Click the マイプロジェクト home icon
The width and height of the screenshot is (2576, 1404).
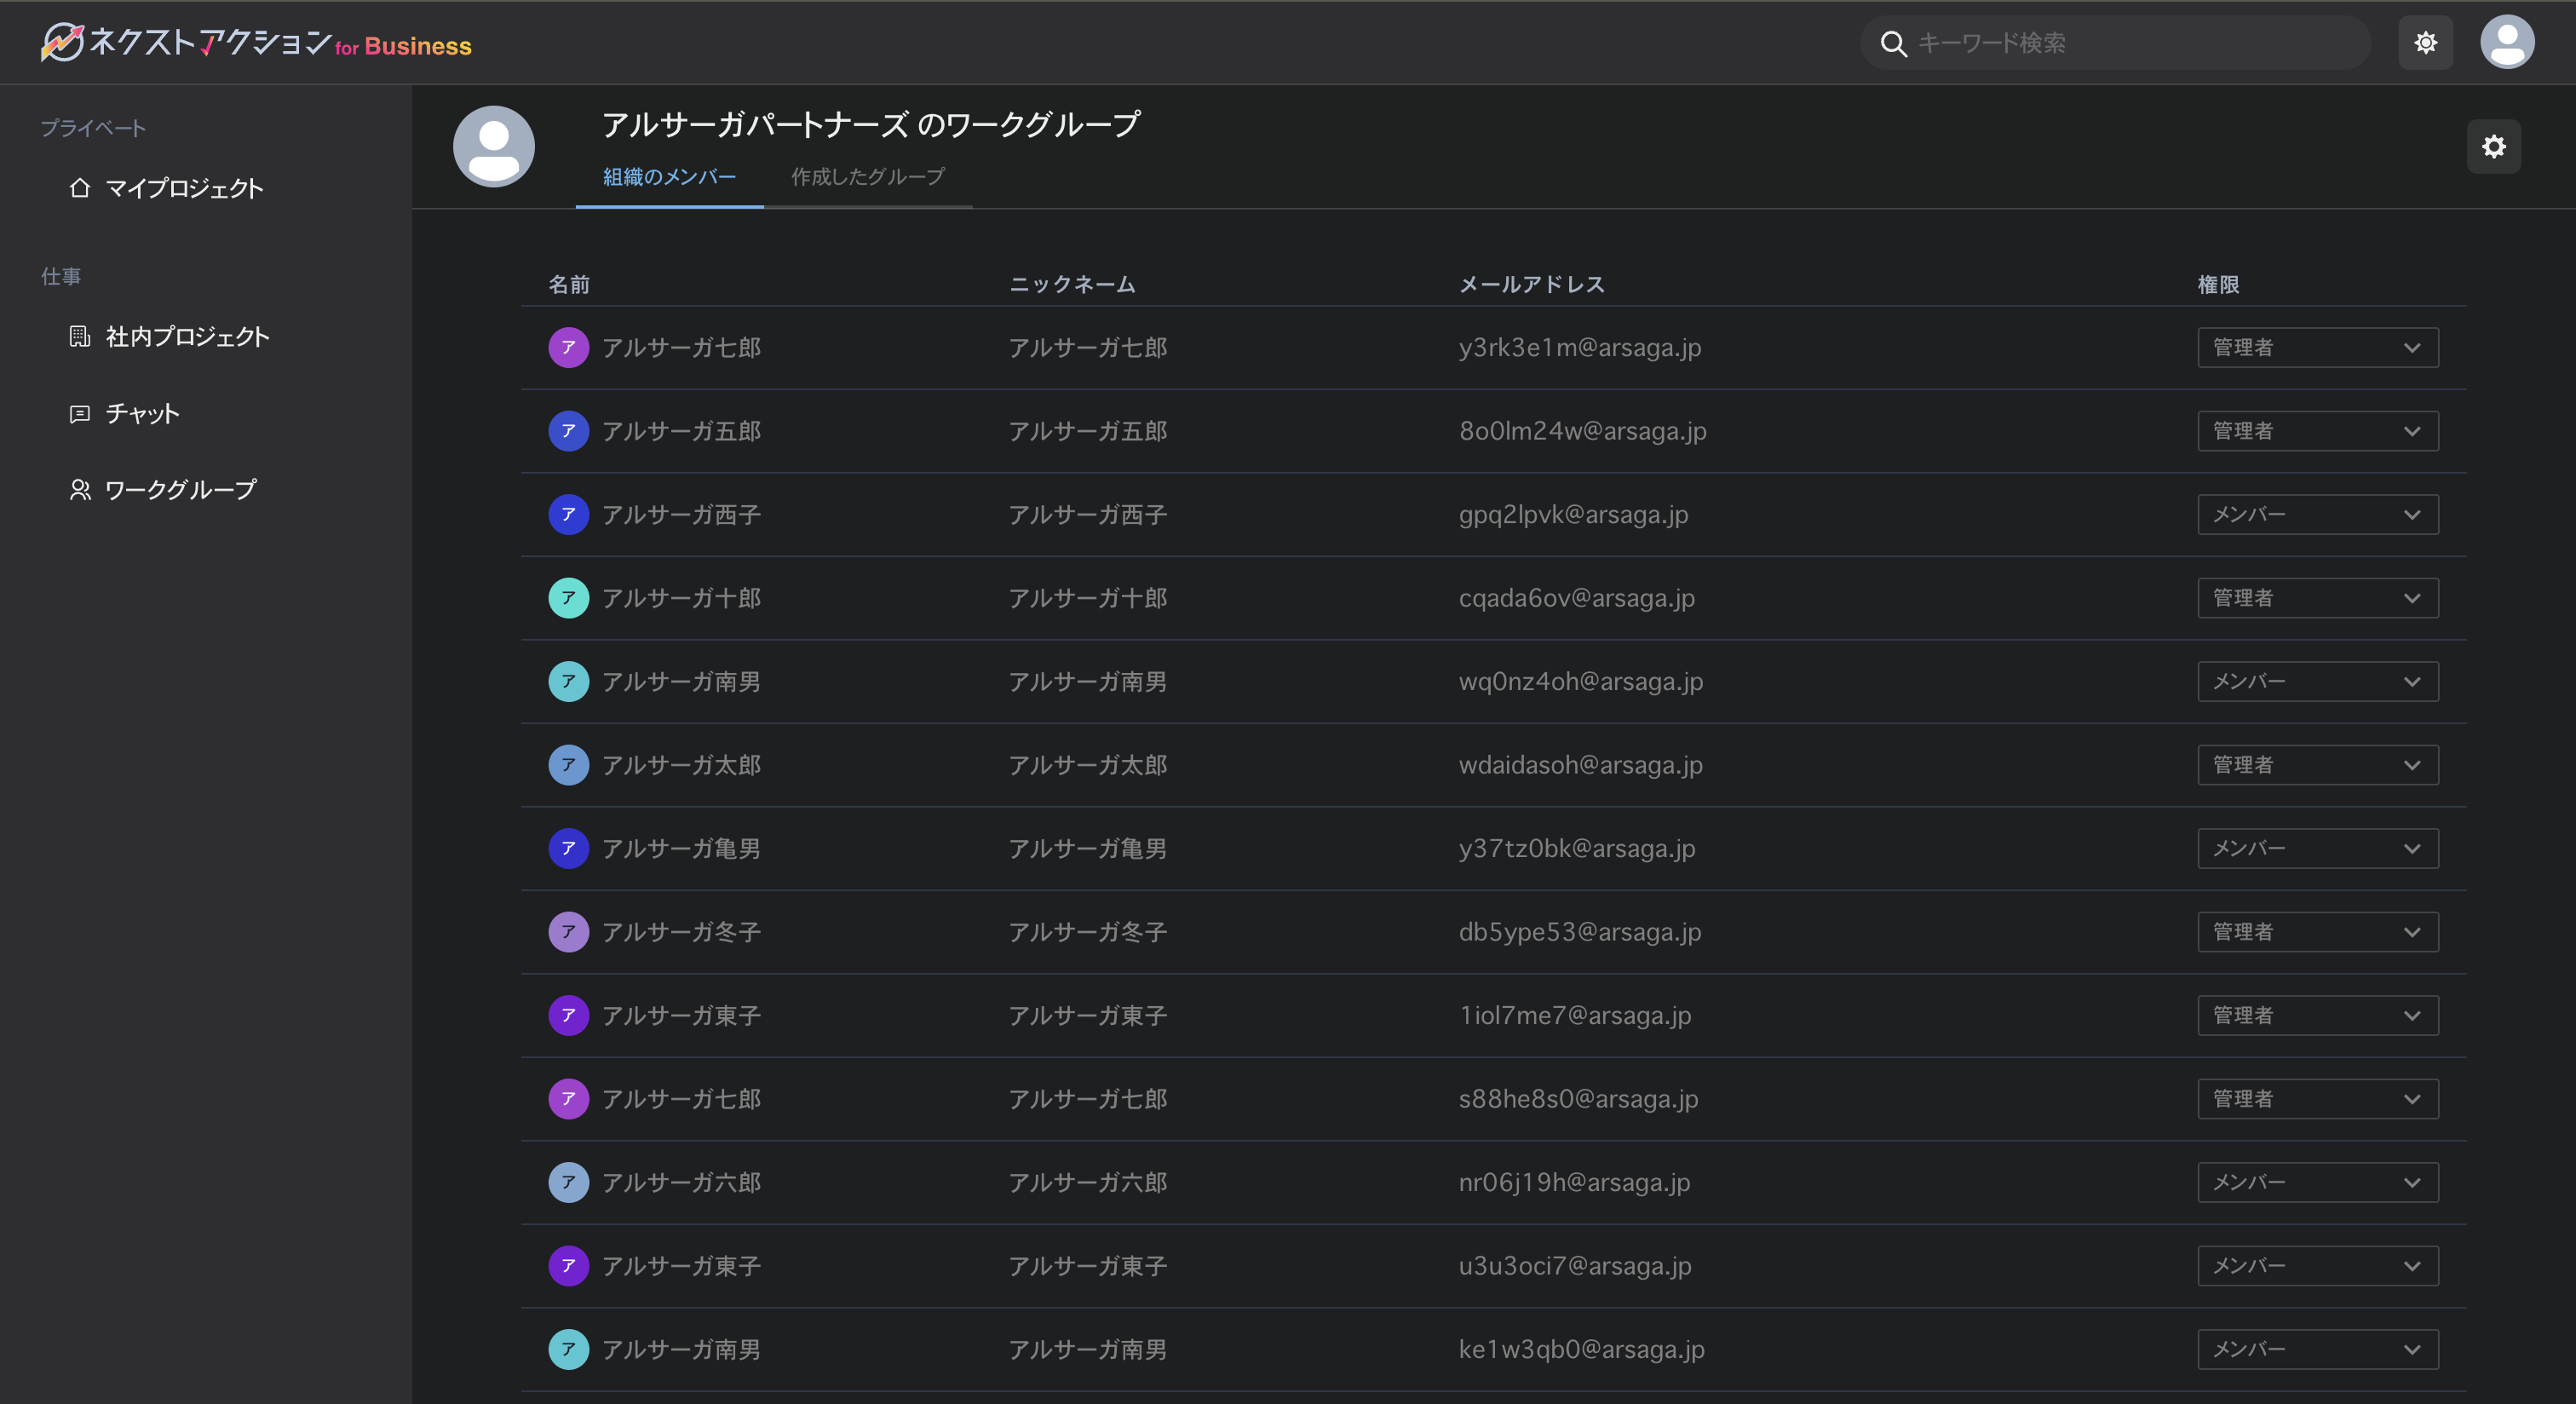pyautogui.click(x=80, y=188)
